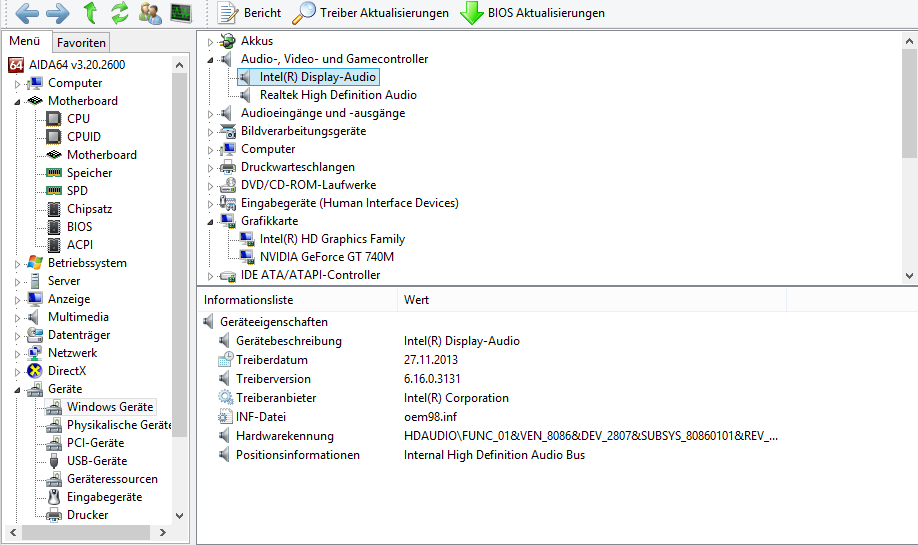
Task: Collapse the Geräte node
Action: (x=17, y=390)
